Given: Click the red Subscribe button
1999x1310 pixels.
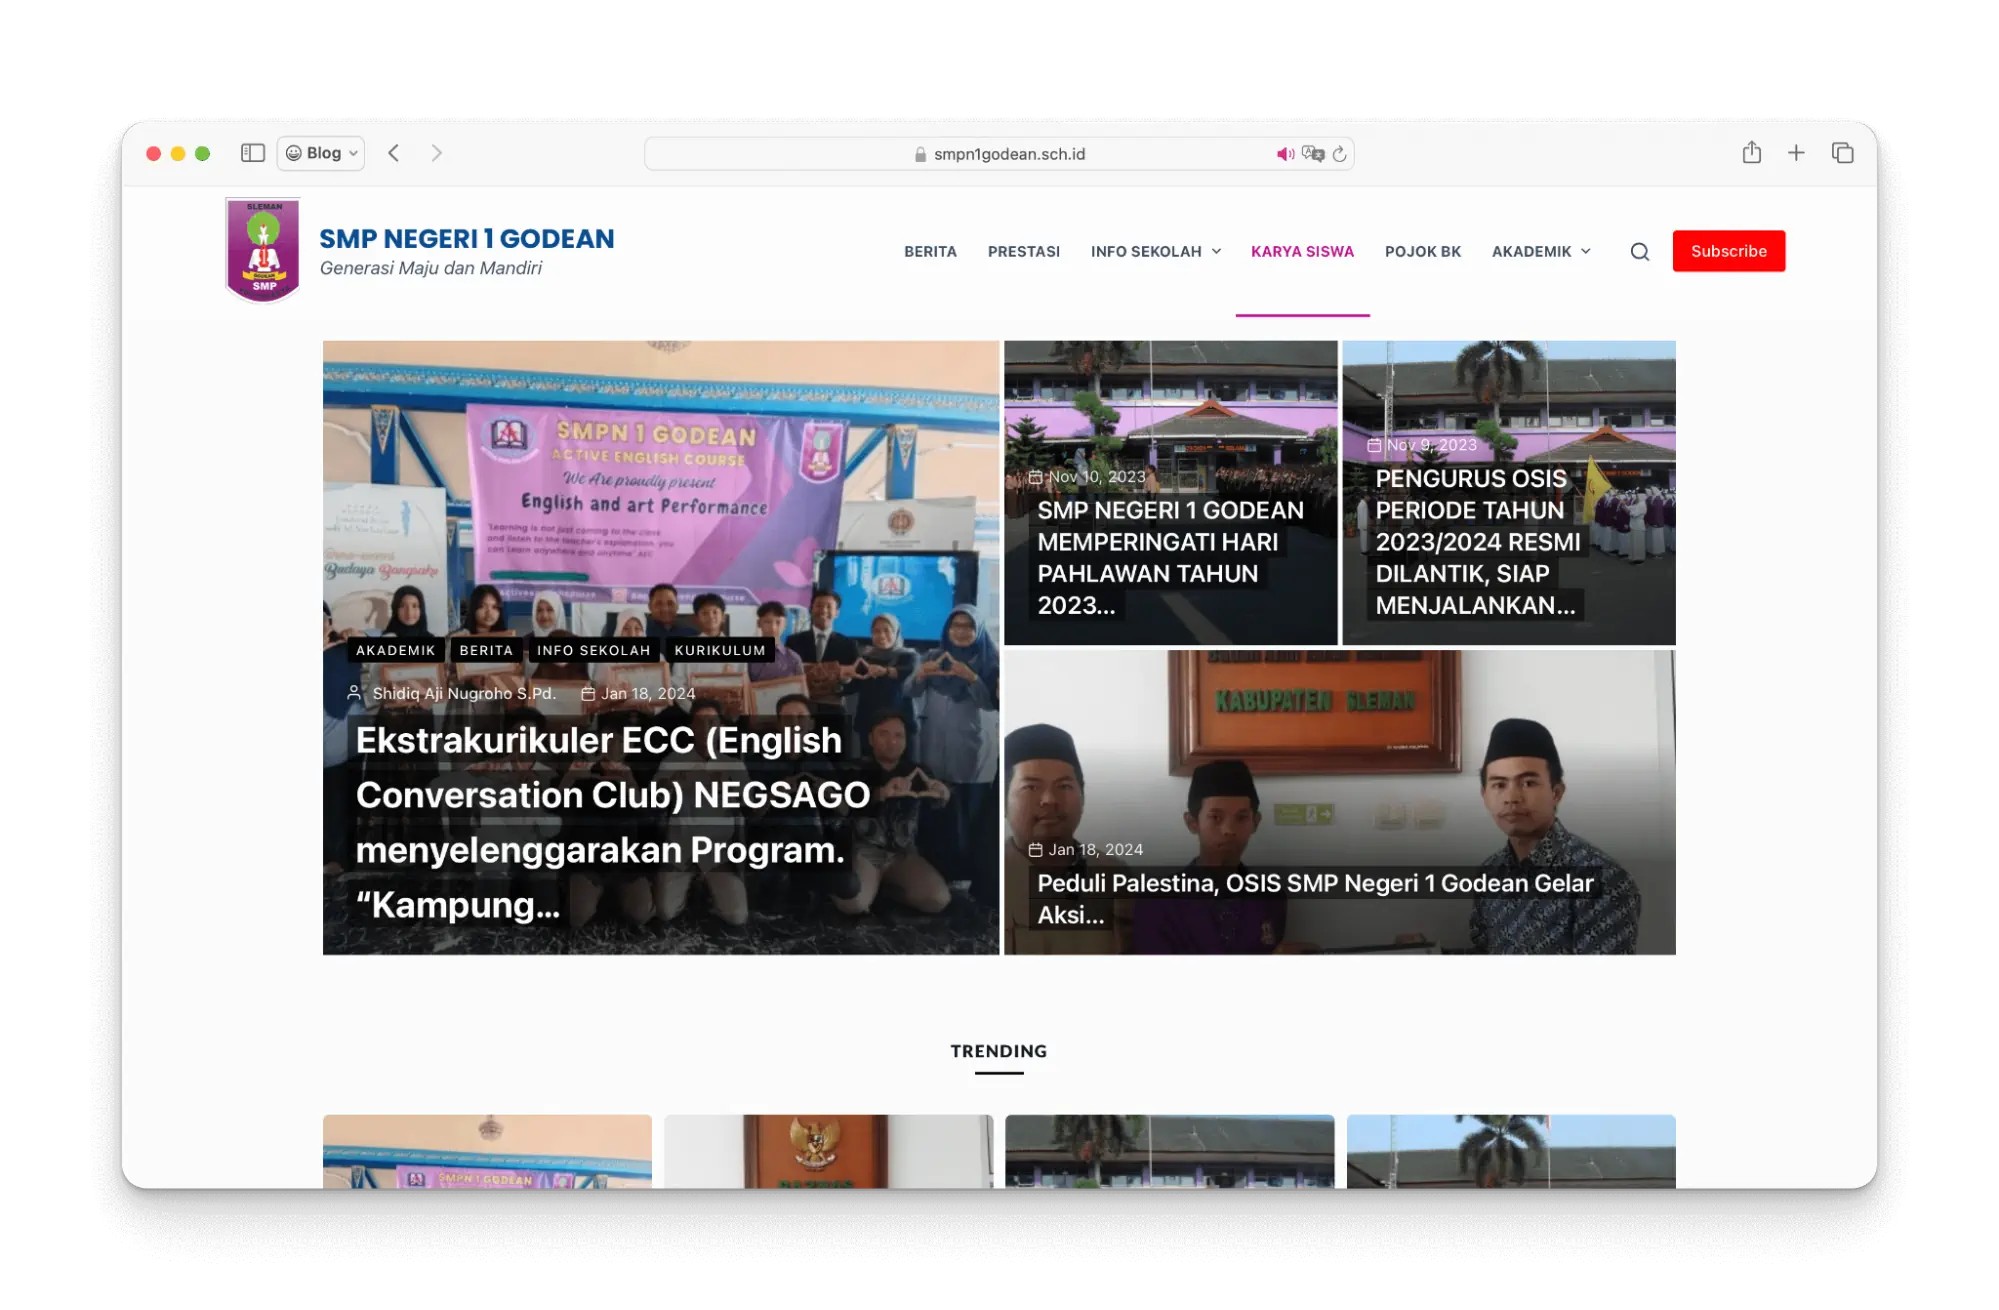Looking at the screenshot, I should coord(1728,251).
